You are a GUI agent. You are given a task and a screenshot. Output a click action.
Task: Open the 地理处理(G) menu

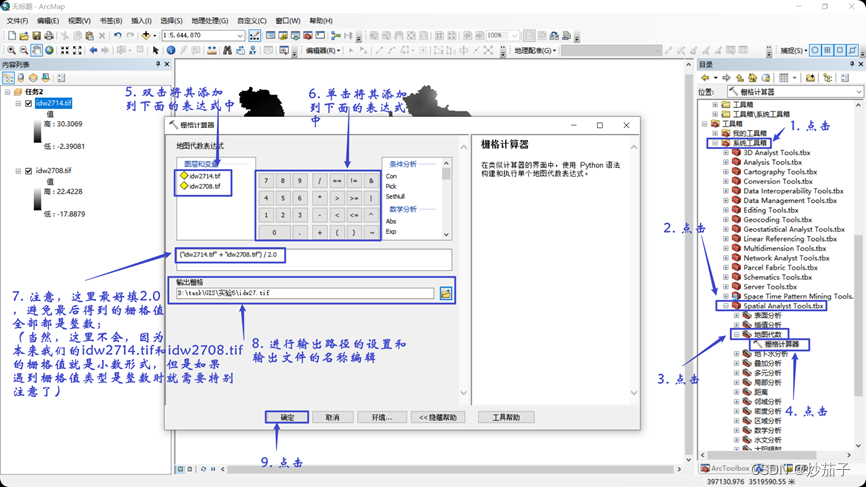coord(210,20)
